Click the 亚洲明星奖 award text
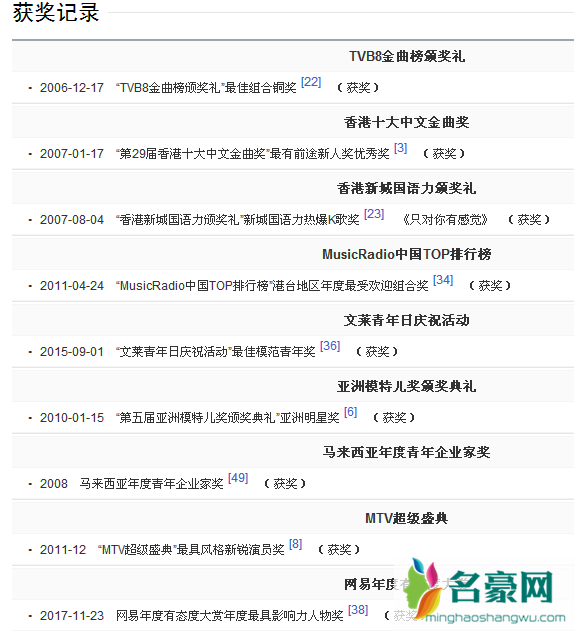Image resolution: width=574 pixels, height=631 pixels. (310, 418)
